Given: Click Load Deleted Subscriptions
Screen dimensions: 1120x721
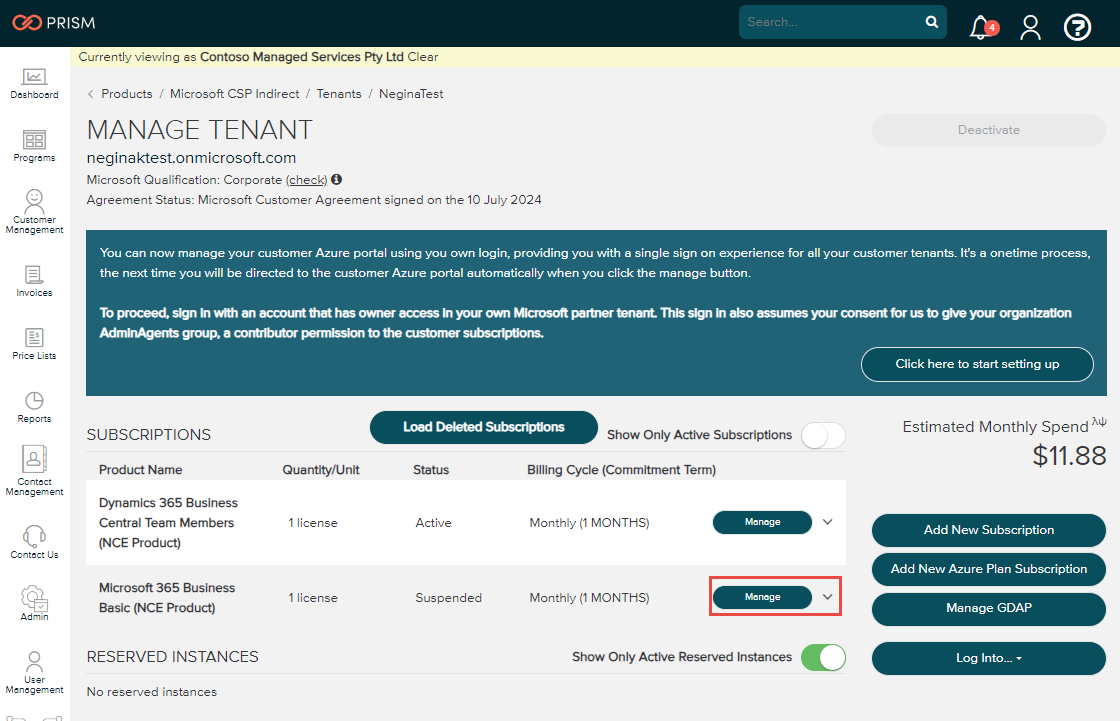Looking at the screenshot, I should tap(484, 427).
